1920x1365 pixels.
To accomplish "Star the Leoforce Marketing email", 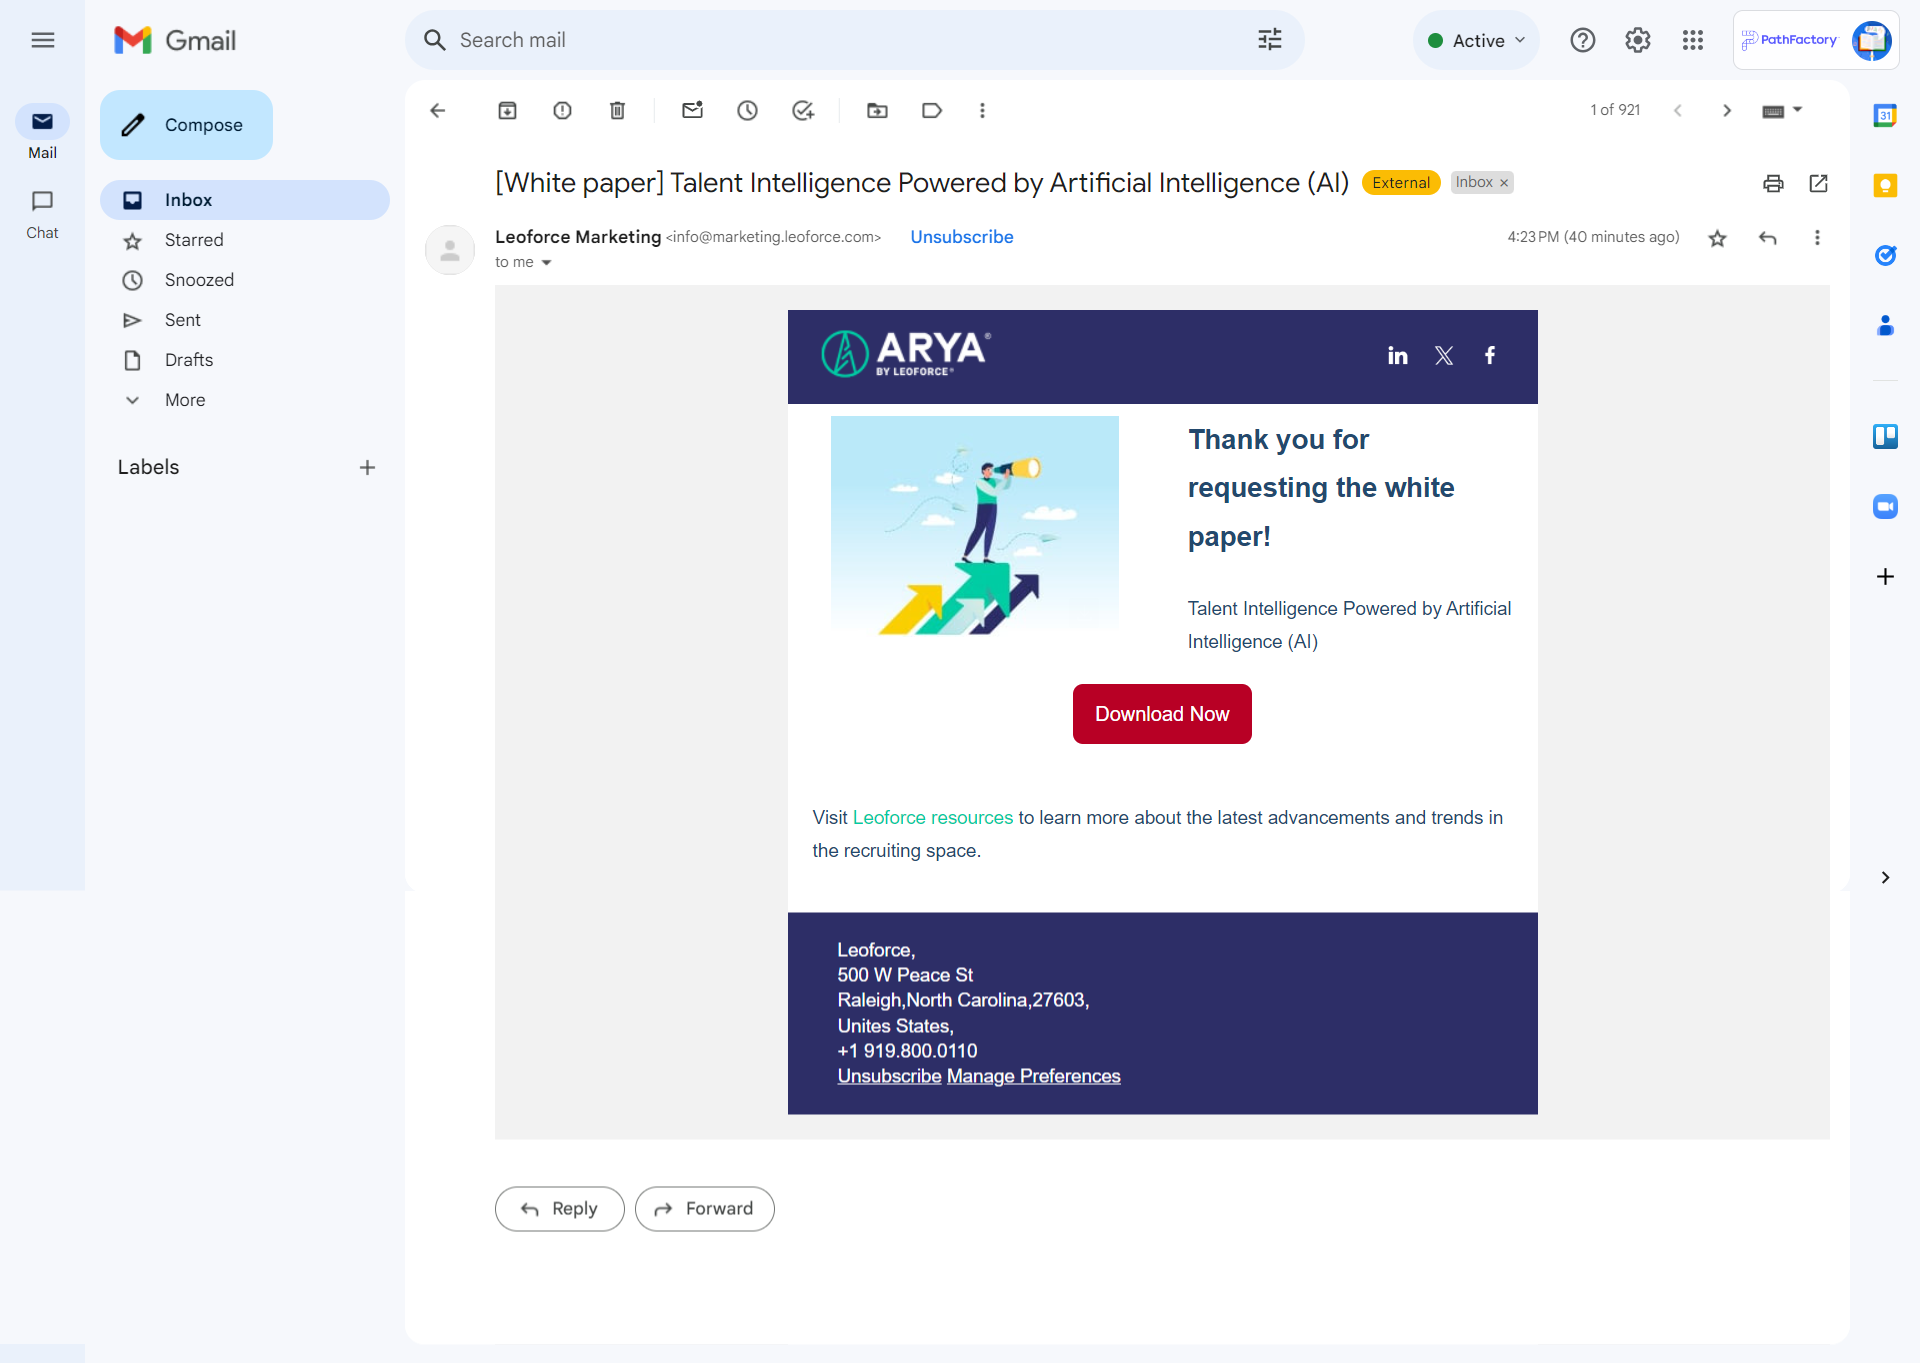I will click(1717, 238).
